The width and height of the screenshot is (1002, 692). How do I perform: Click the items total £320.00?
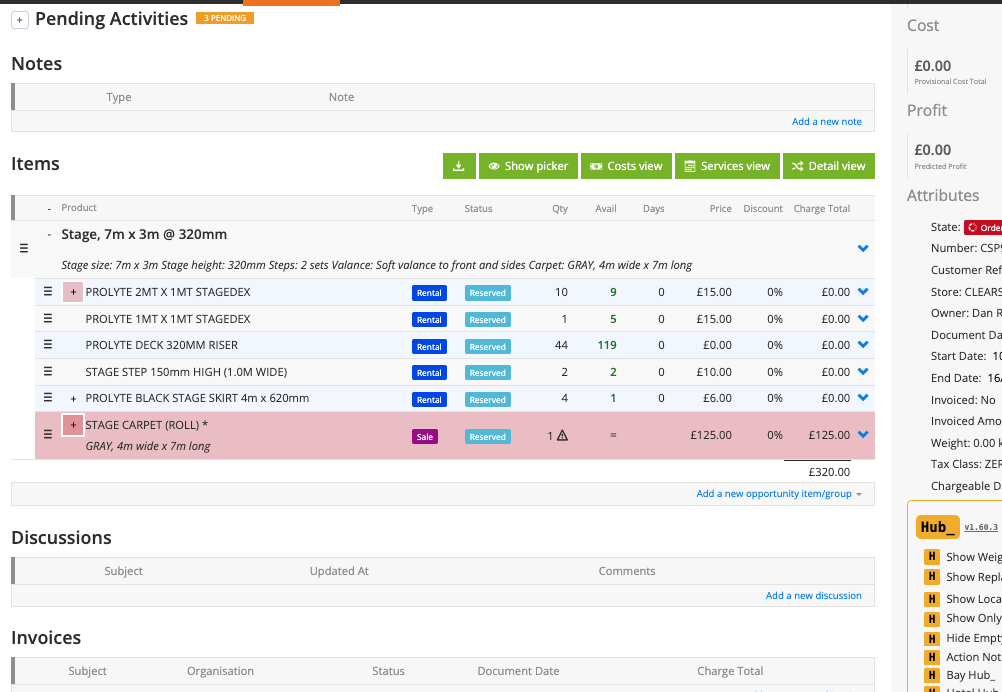(829, 472)
